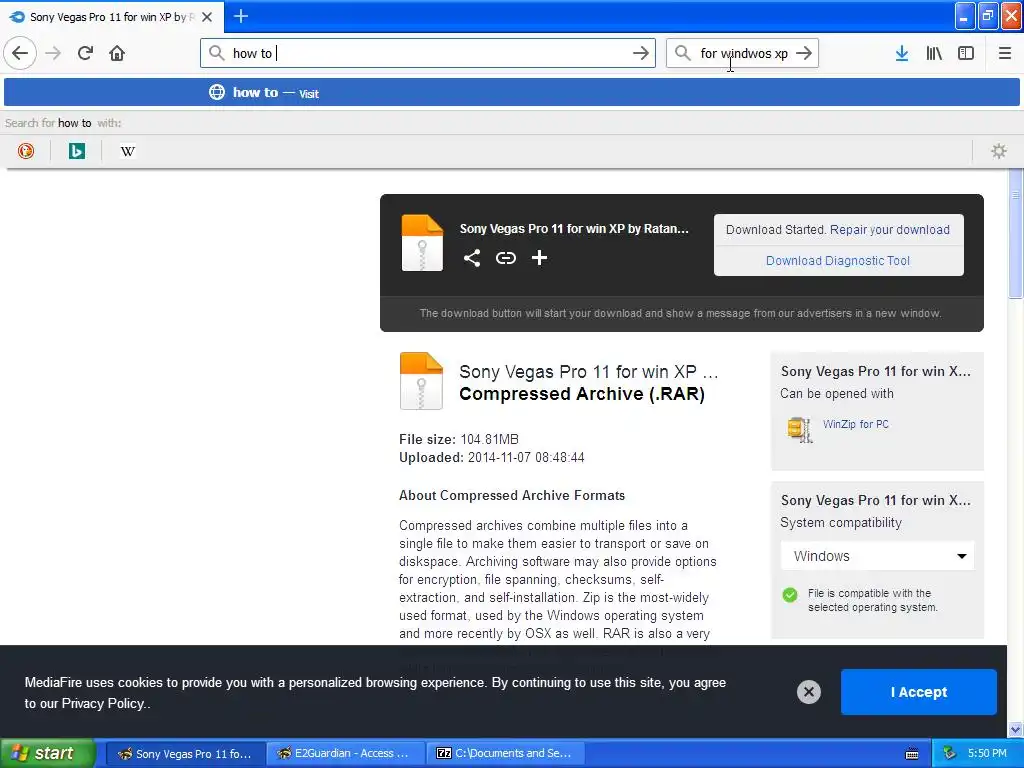Search with DuckDuckGo icon
1024x768 pixels.
tap(25, 151)
